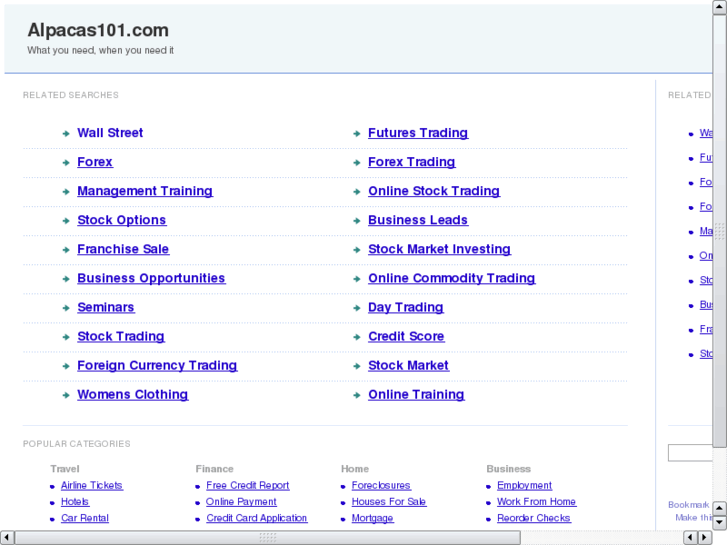Image resolution: width=727 pixels, height=545 pixels.
Task: Click the arrow icon beside Futures Trading
Action: [357, 134]
